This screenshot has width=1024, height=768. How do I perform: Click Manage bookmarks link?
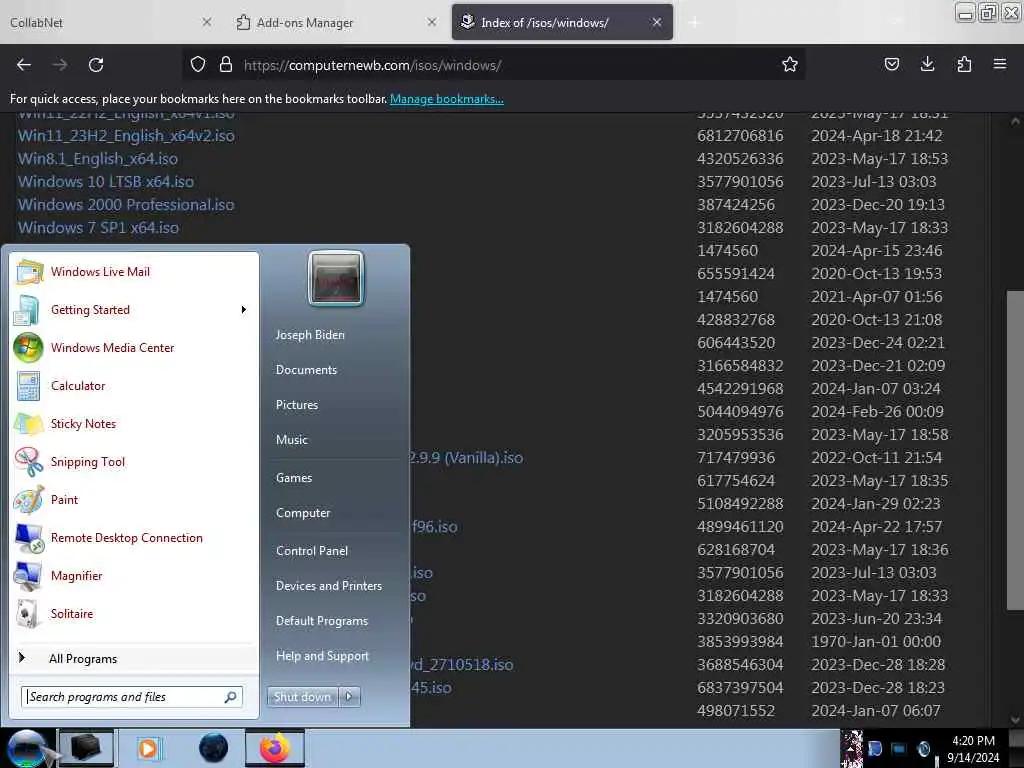click(x=447, y=99)
